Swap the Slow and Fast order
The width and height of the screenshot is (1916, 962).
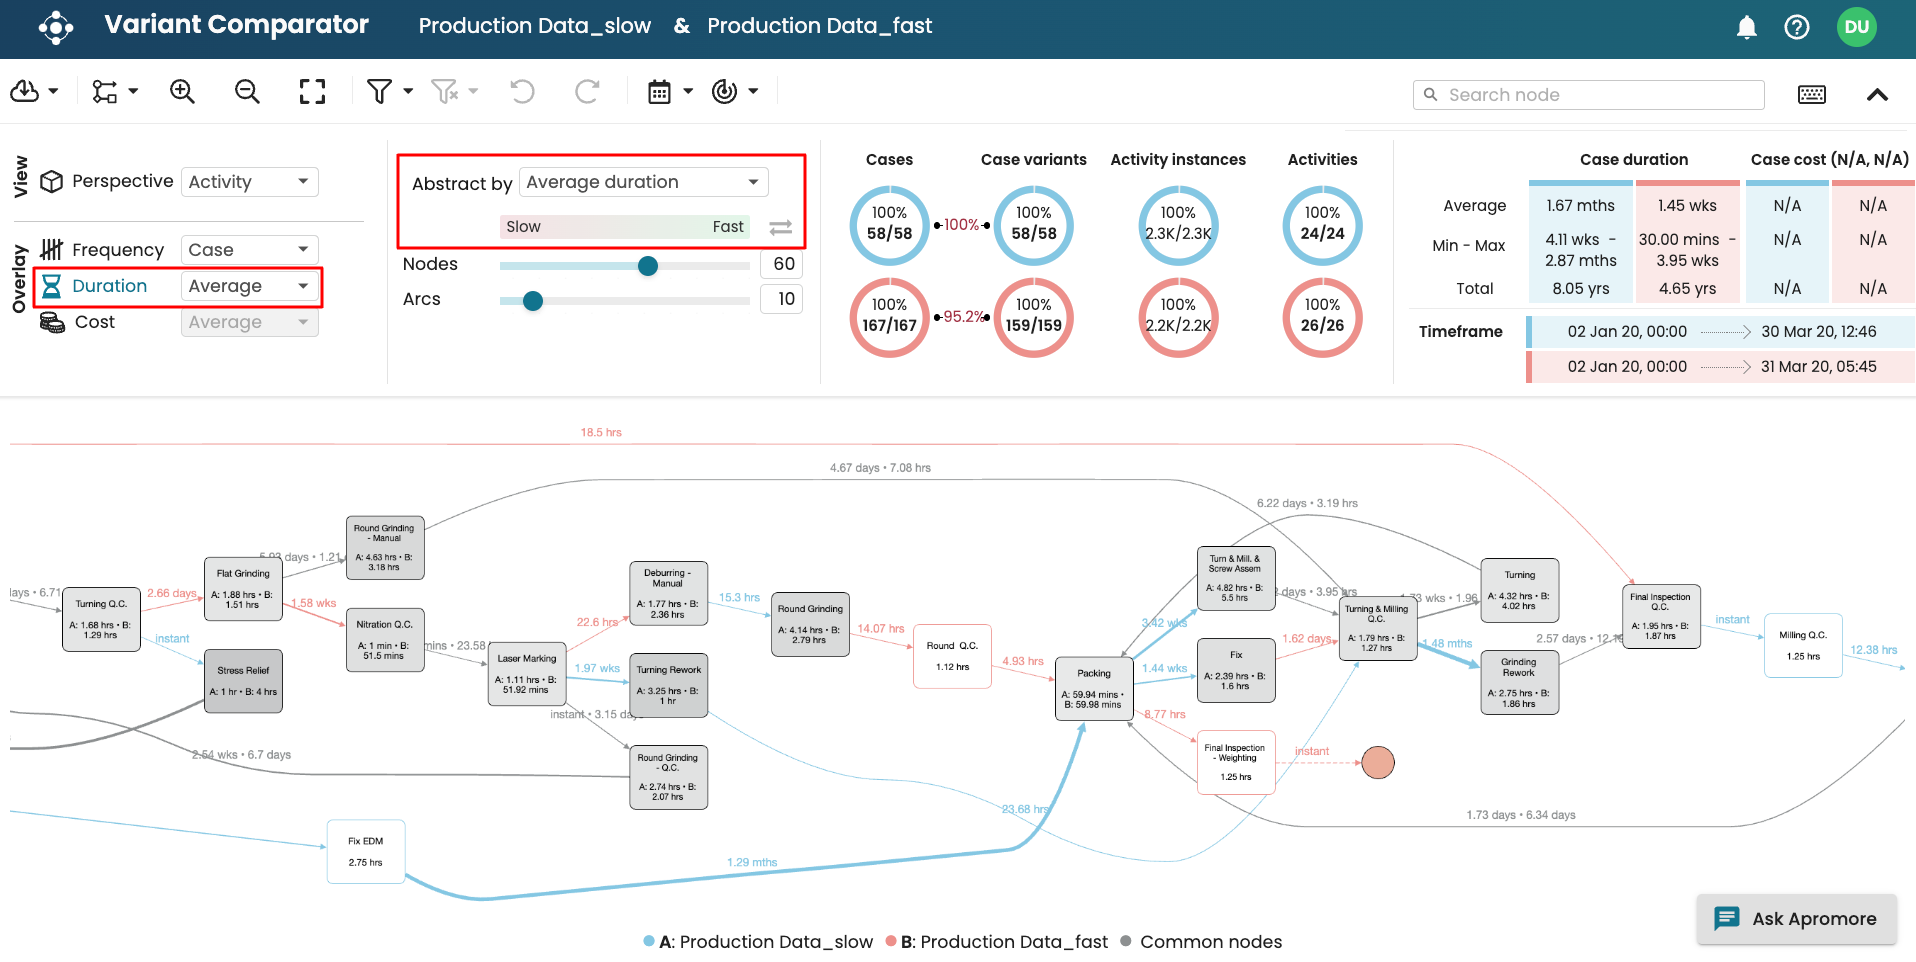[x=781, y=228]
